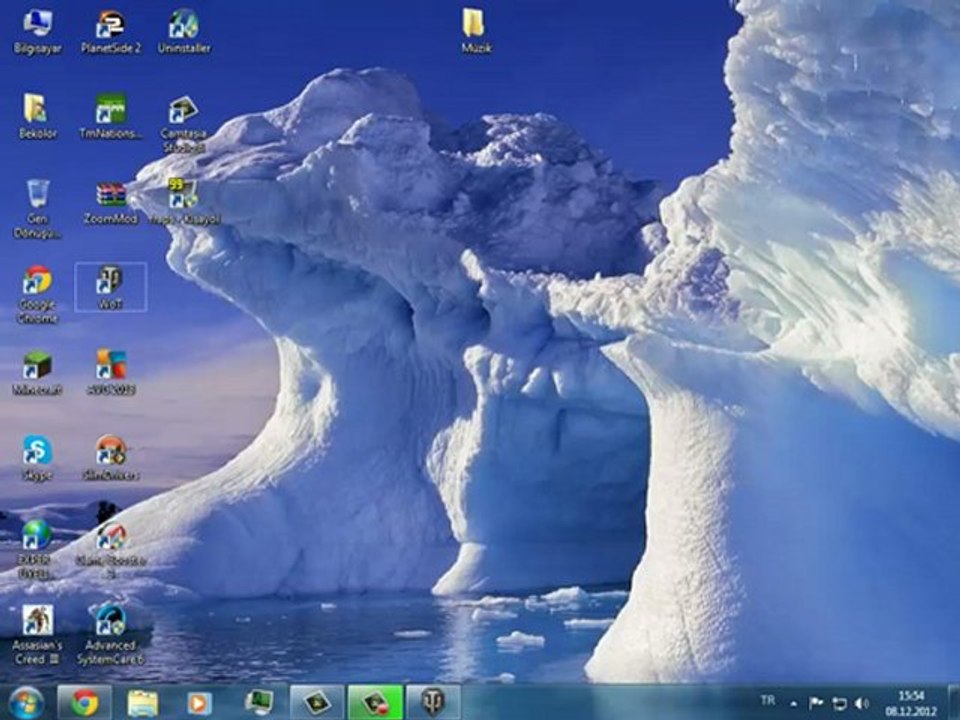Open Windows Explorer from the taskbar
This screenshot has width=960, height=720.
(142, 703)
